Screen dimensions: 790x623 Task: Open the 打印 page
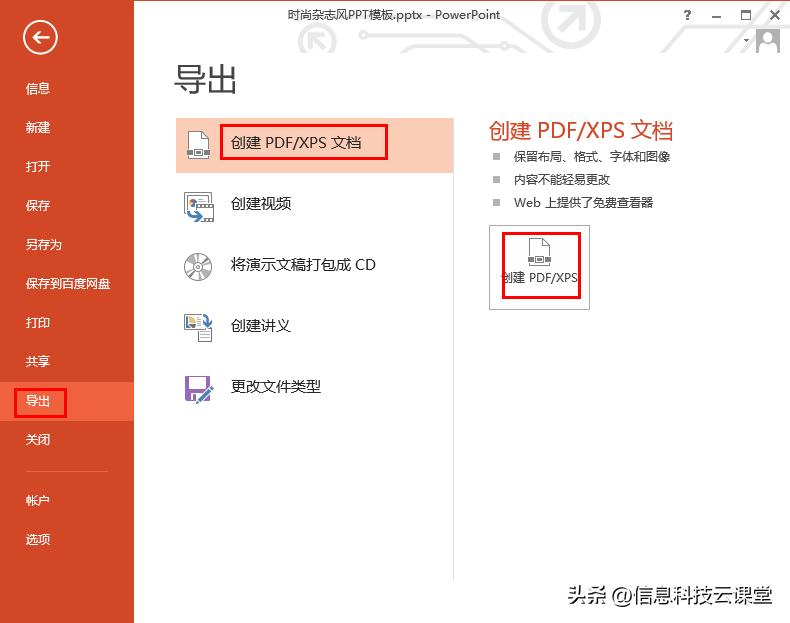pyautogui.click(x=38, y=322)
